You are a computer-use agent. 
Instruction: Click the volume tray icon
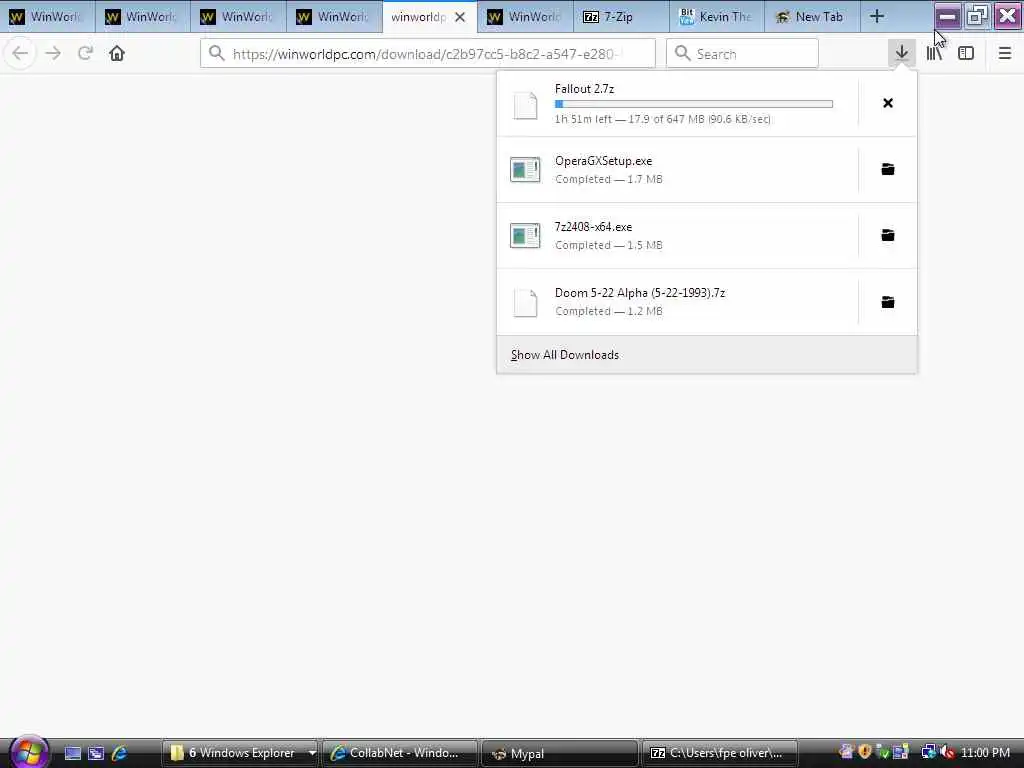(947, 752)
